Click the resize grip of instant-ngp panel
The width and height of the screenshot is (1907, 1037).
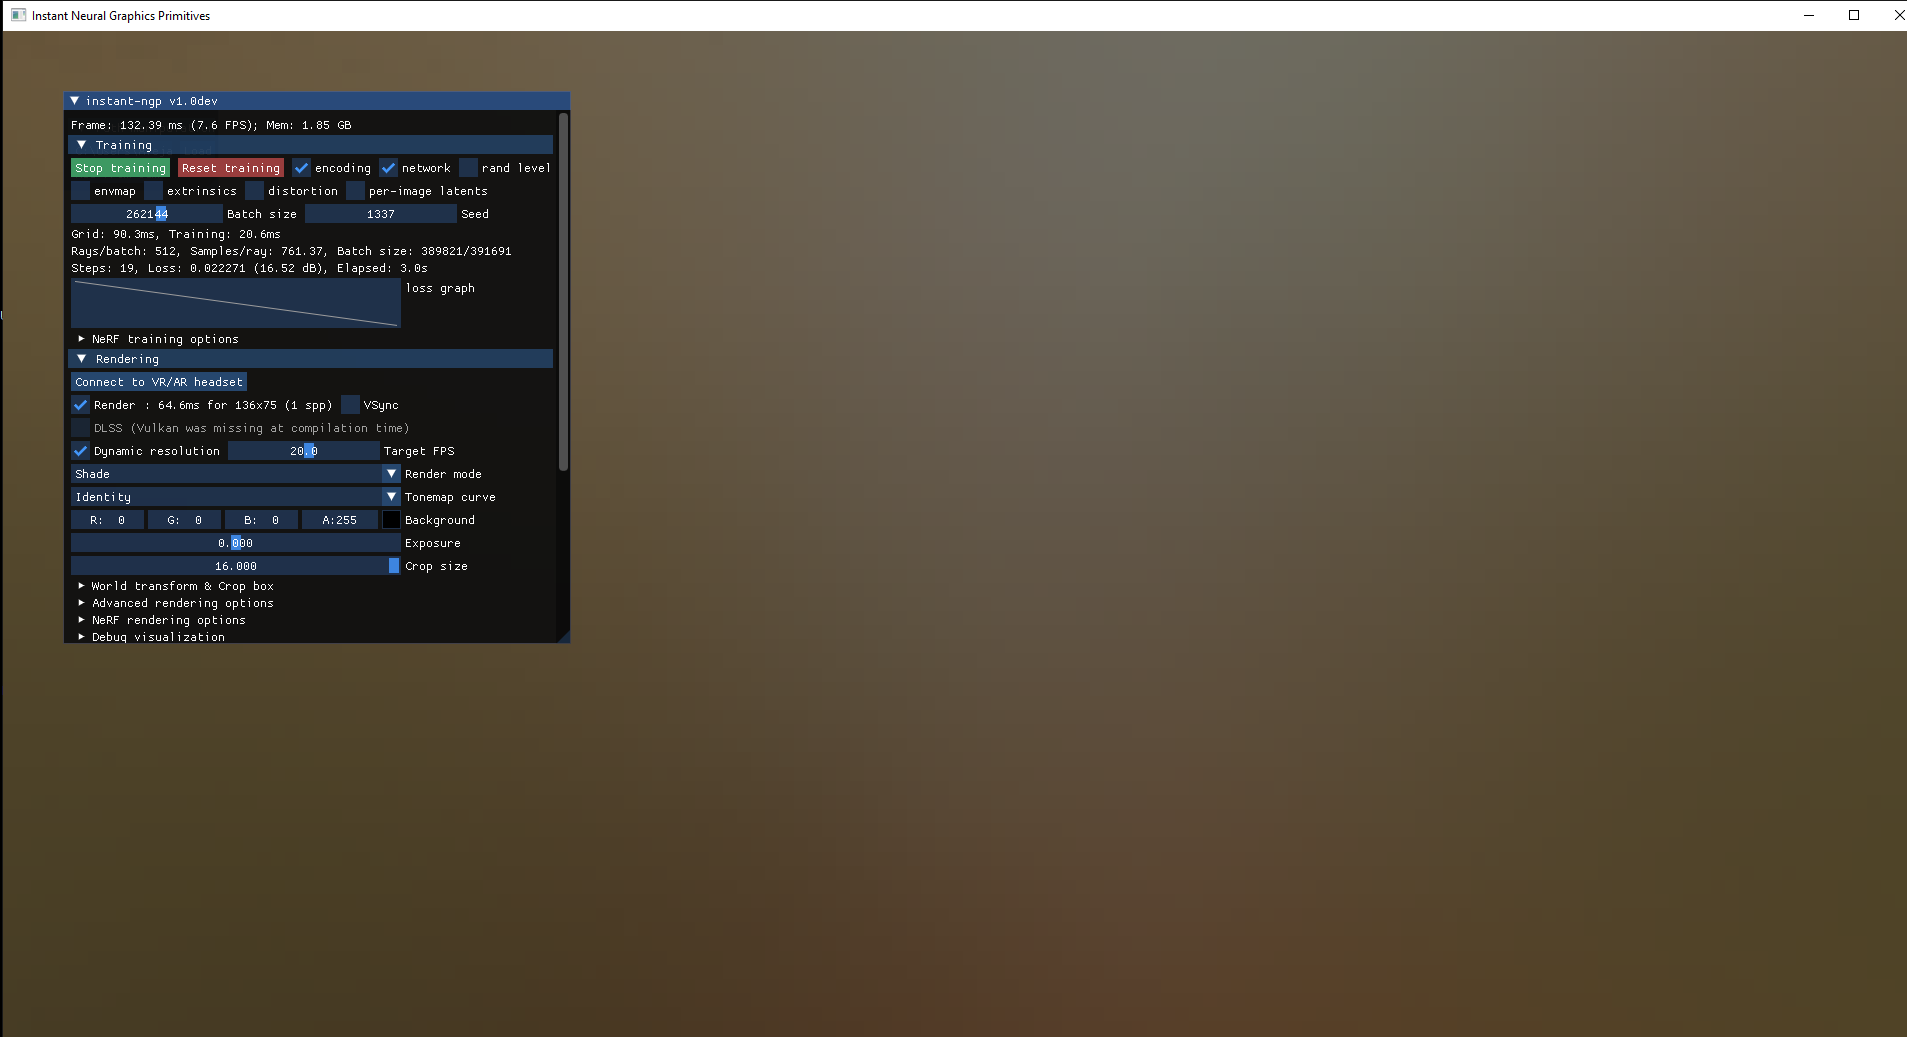pos(563,636)
